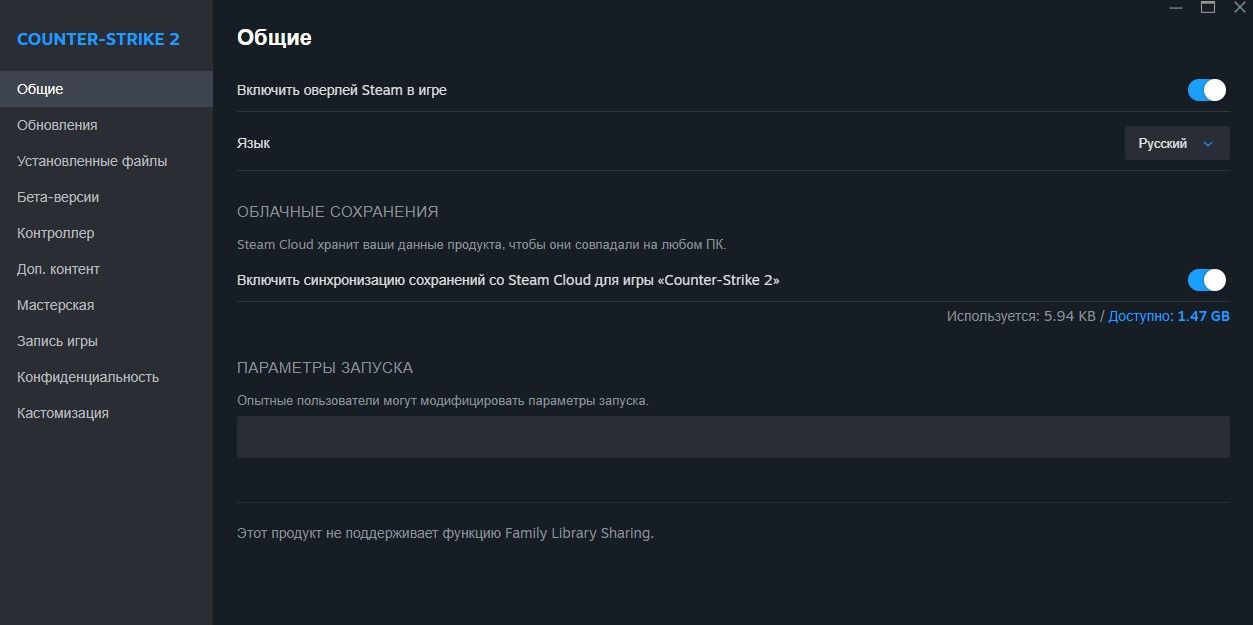Image resolution: width=1253 pixels, height=625 pixels.
Task: Click the COUNTER-STRIKE 2 title
Action: 98,39
